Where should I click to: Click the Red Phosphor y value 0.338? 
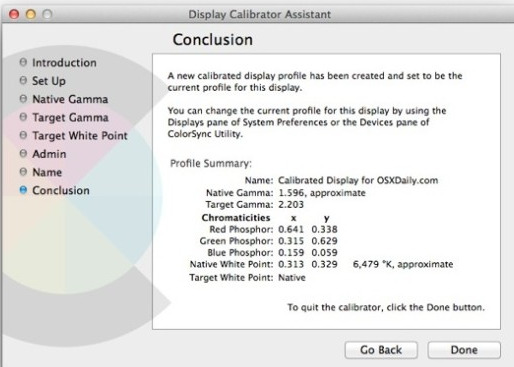click(x=324, y=229)
